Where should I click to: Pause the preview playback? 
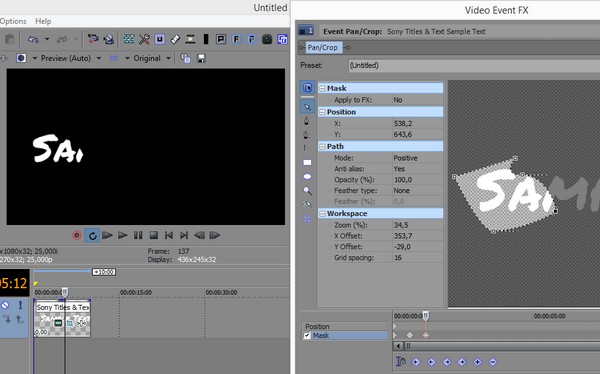(x=138, y=235)
